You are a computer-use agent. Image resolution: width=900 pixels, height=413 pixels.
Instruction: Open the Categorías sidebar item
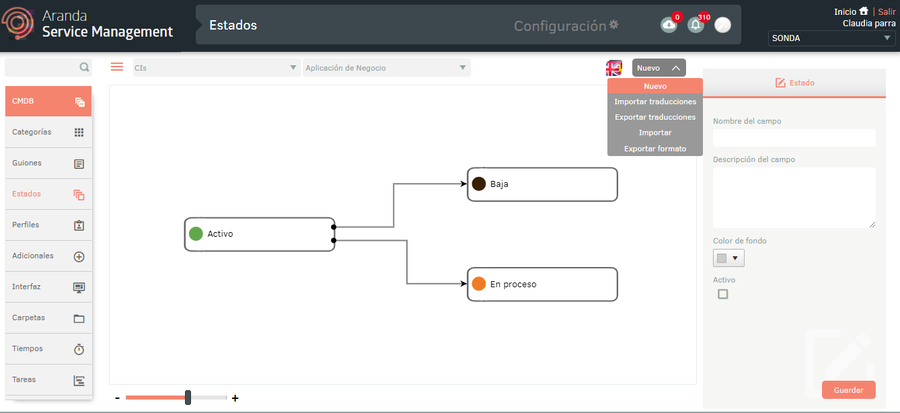[x=48, y=132]
